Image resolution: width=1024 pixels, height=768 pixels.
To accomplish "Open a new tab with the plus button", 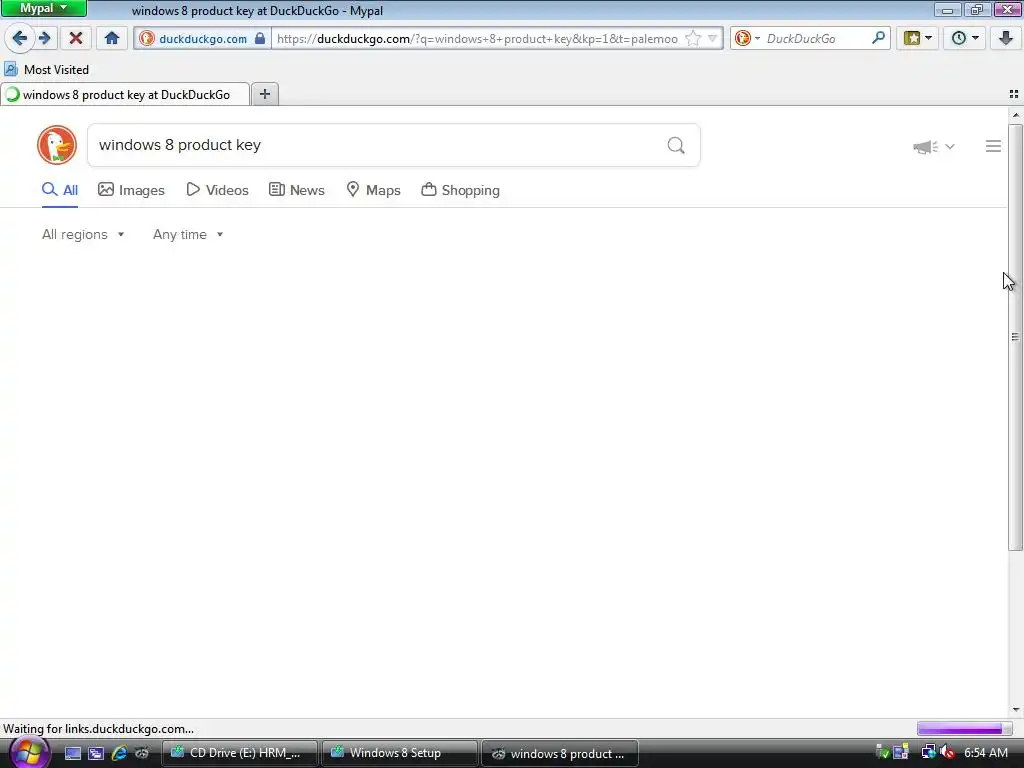I will (264, 94).
